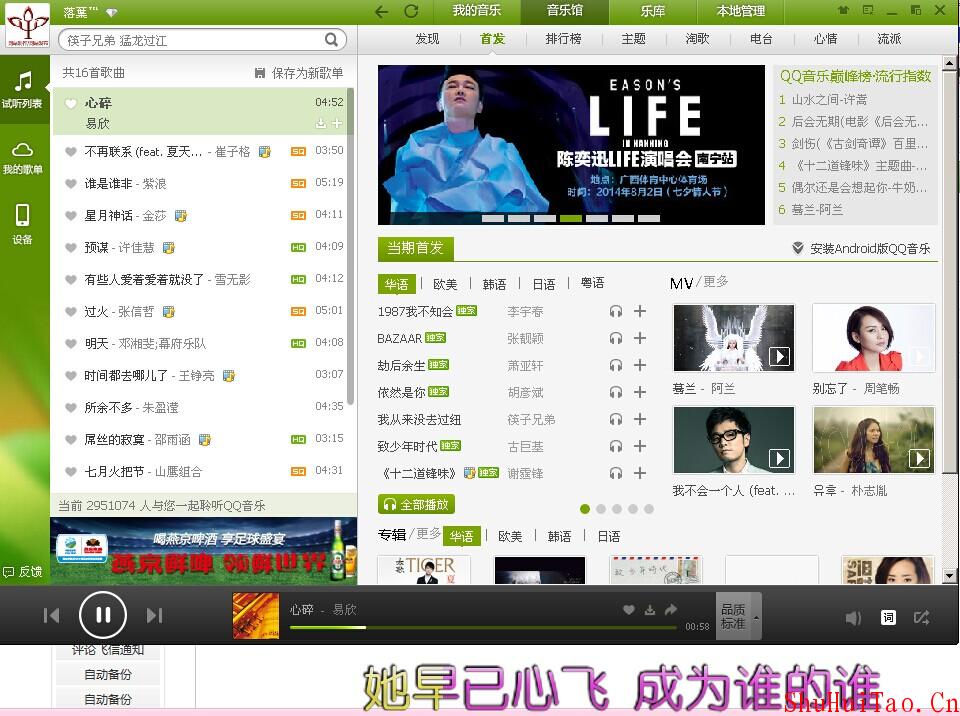Toggle the shuffle play mode icon

coord(922,618)
